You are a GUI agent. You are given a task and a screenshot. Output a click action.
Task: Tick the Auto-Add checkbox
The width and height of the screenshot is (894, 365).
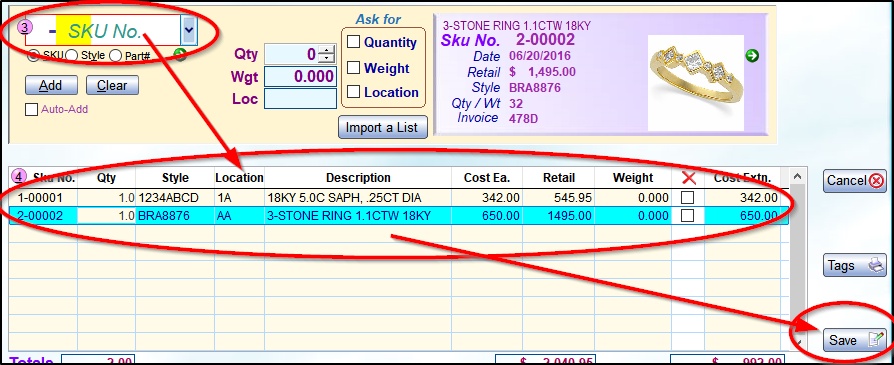(31, 110)
